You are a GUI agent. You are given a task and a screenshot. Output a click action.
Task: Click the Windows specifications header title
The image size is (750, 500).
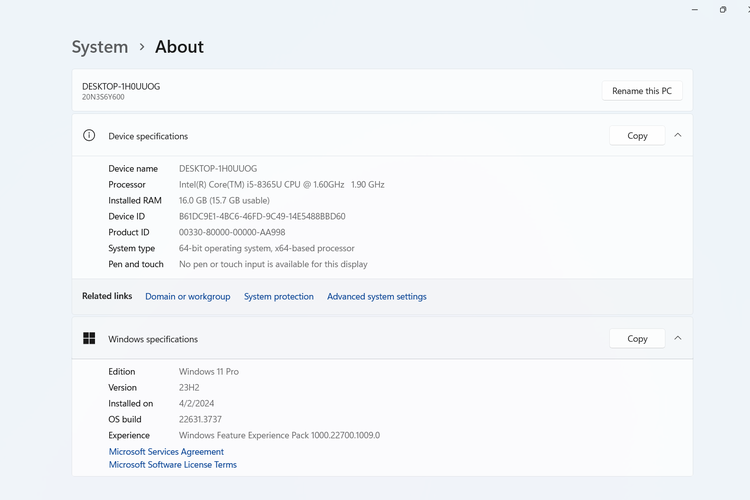(x=153, y=339)
